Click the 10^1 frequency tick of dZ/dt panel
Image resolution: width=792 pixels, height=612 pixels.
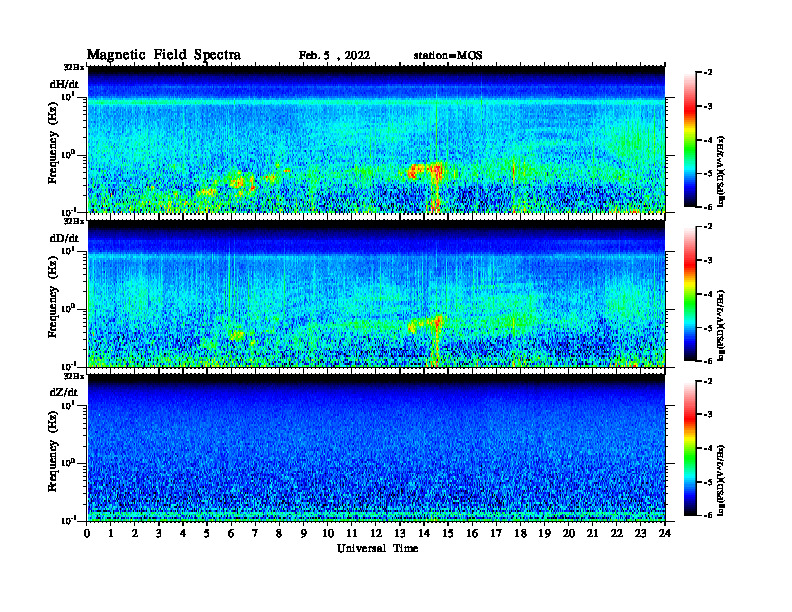[x=68, y=405]
